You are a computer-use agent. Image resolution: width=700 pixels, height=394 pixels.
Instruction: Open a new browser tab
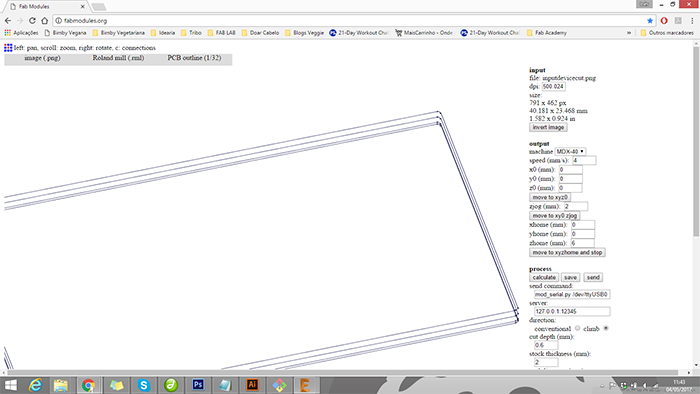[99, 7]
